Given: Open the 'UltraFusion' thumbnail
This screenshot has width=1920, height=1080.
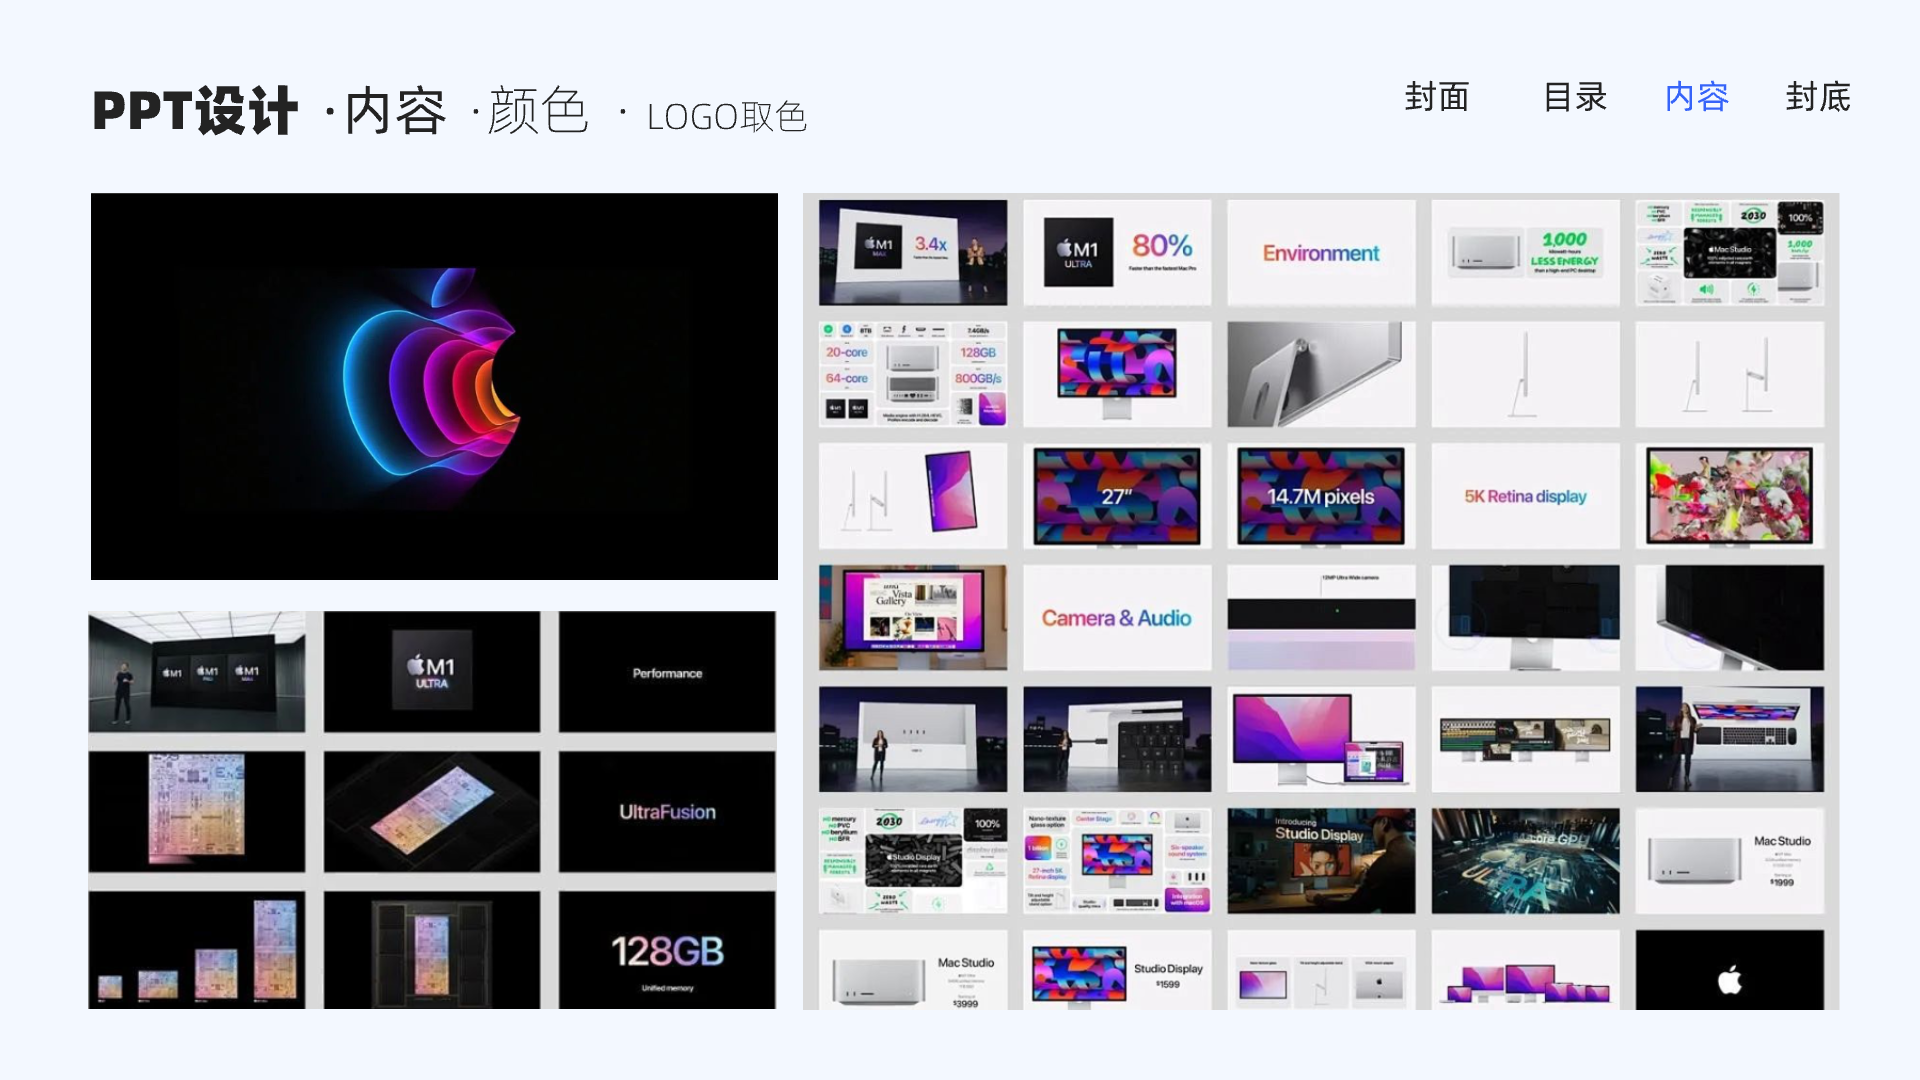Looking at the screenshot, I should [667, 812].
